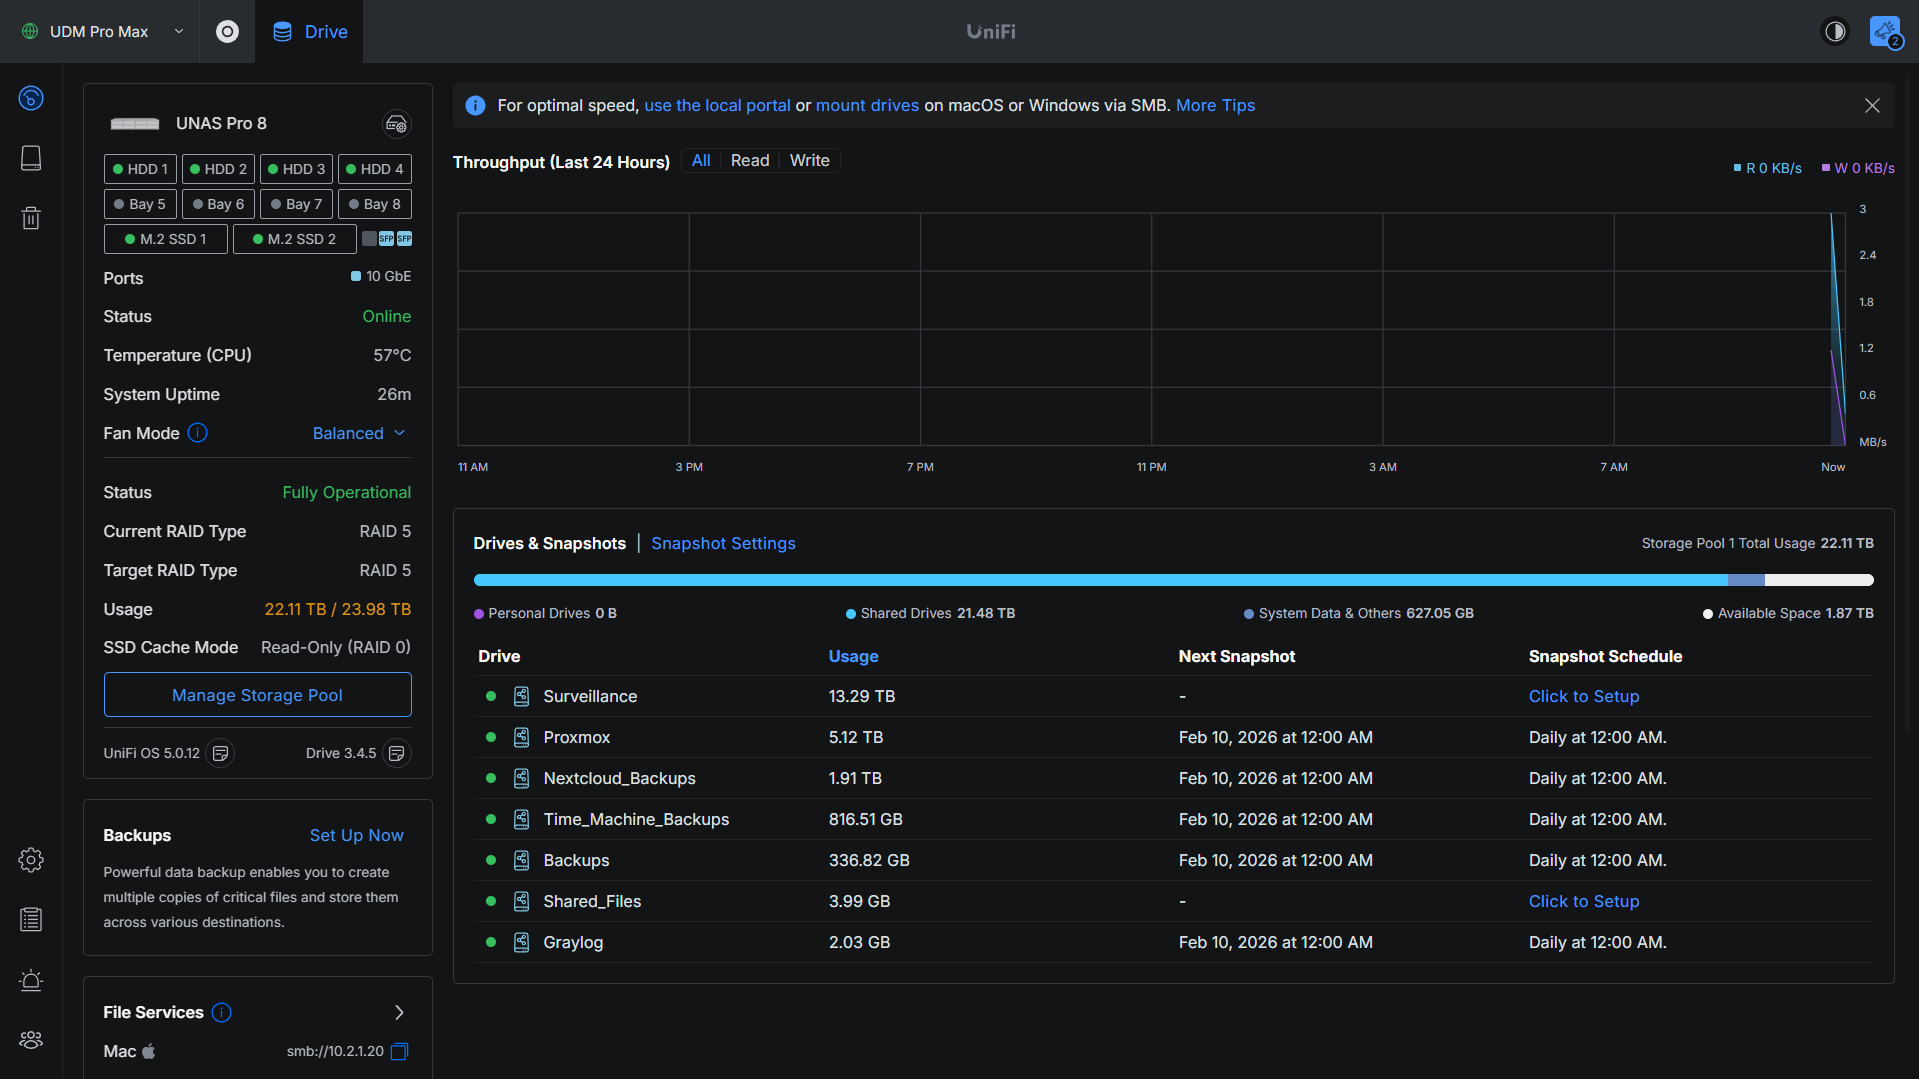
Task: Open the devices sidebar icon
Action: (31, 158)
